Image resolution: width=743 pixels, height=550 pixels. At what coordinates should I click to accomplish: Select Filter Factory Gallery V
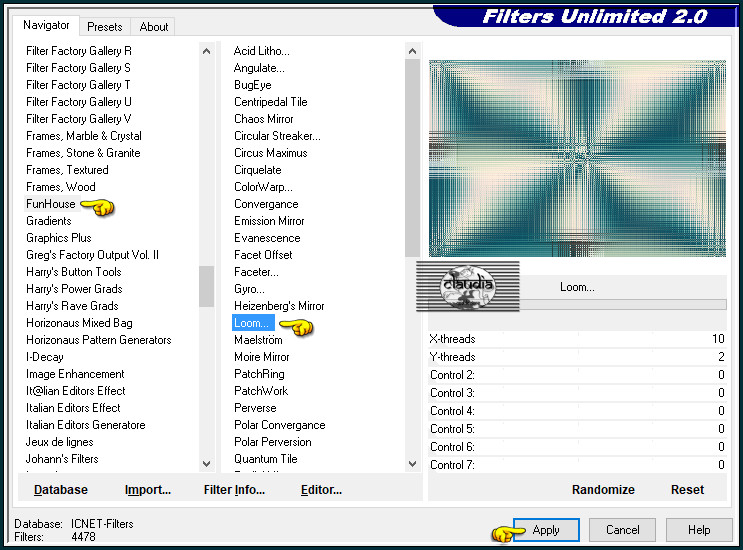pos(79,119)
